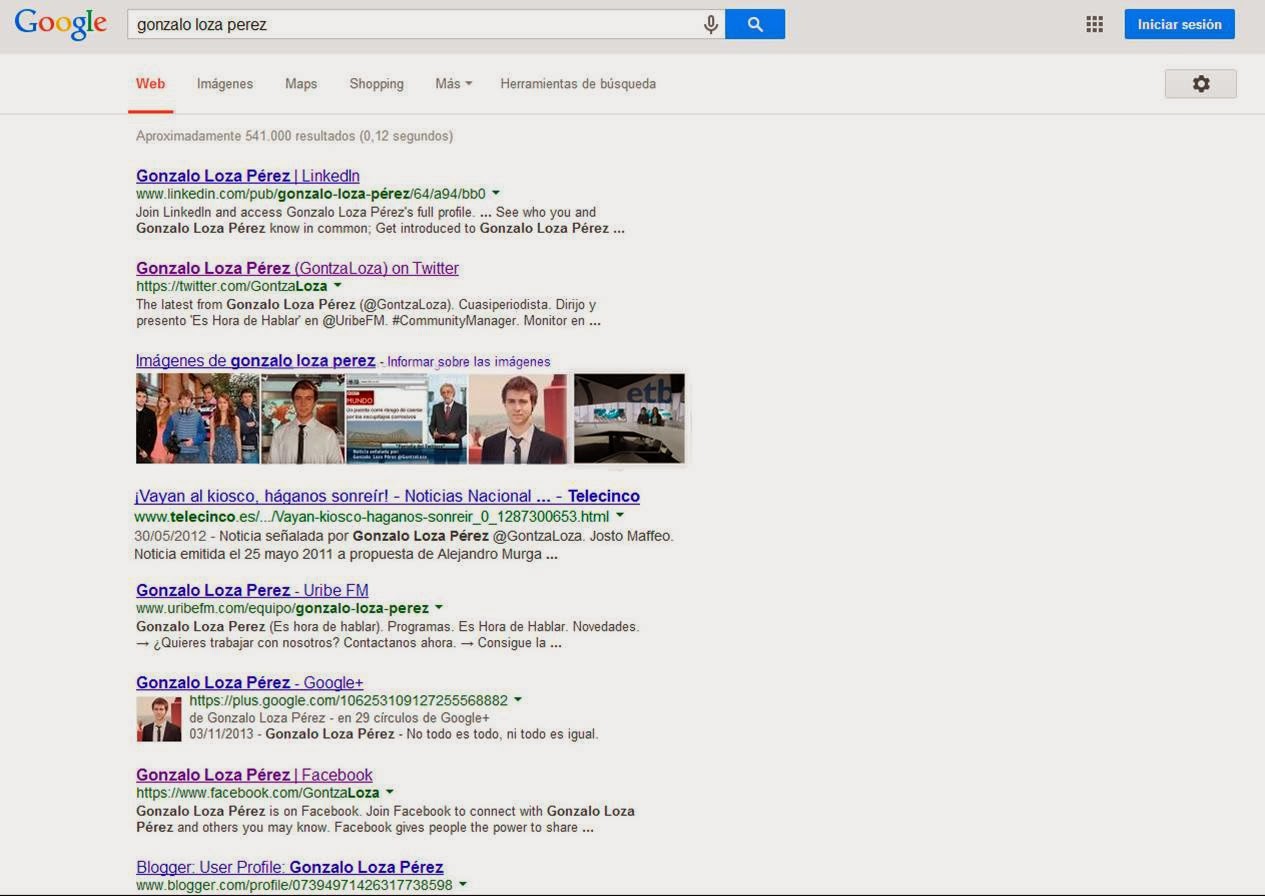Expand the Telecinco result URL arrow
The image size is (1265, 896).
[620, 516]
